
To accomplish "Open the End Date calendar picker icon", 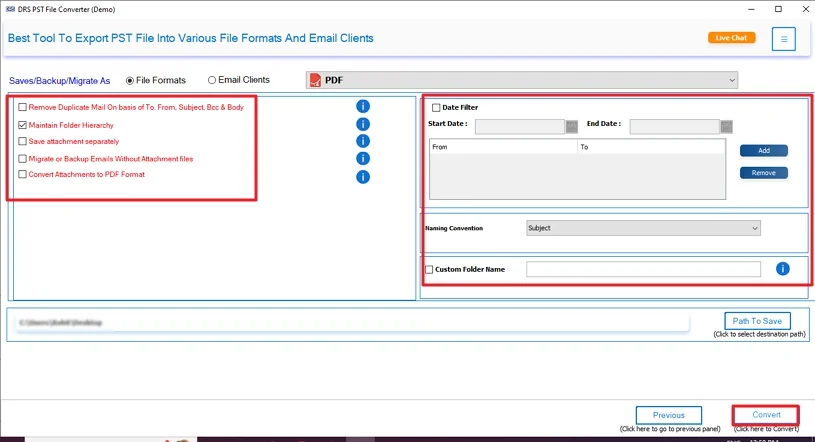I will click(727, 126).
